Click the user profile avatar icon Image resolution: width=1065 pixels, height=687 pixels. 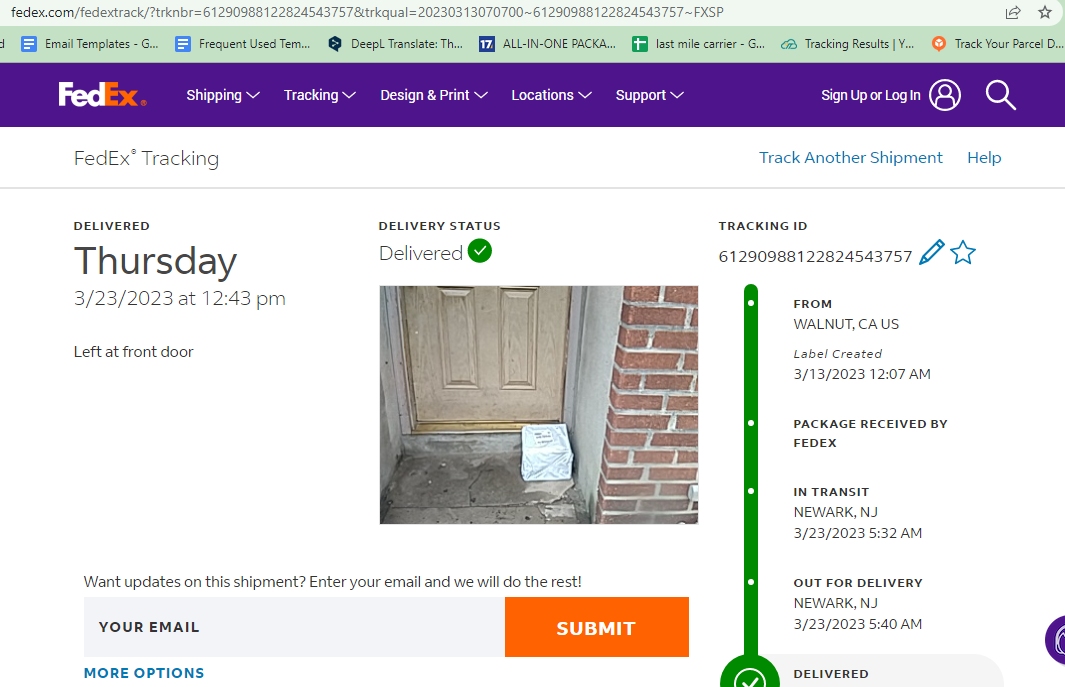point(945,95)
